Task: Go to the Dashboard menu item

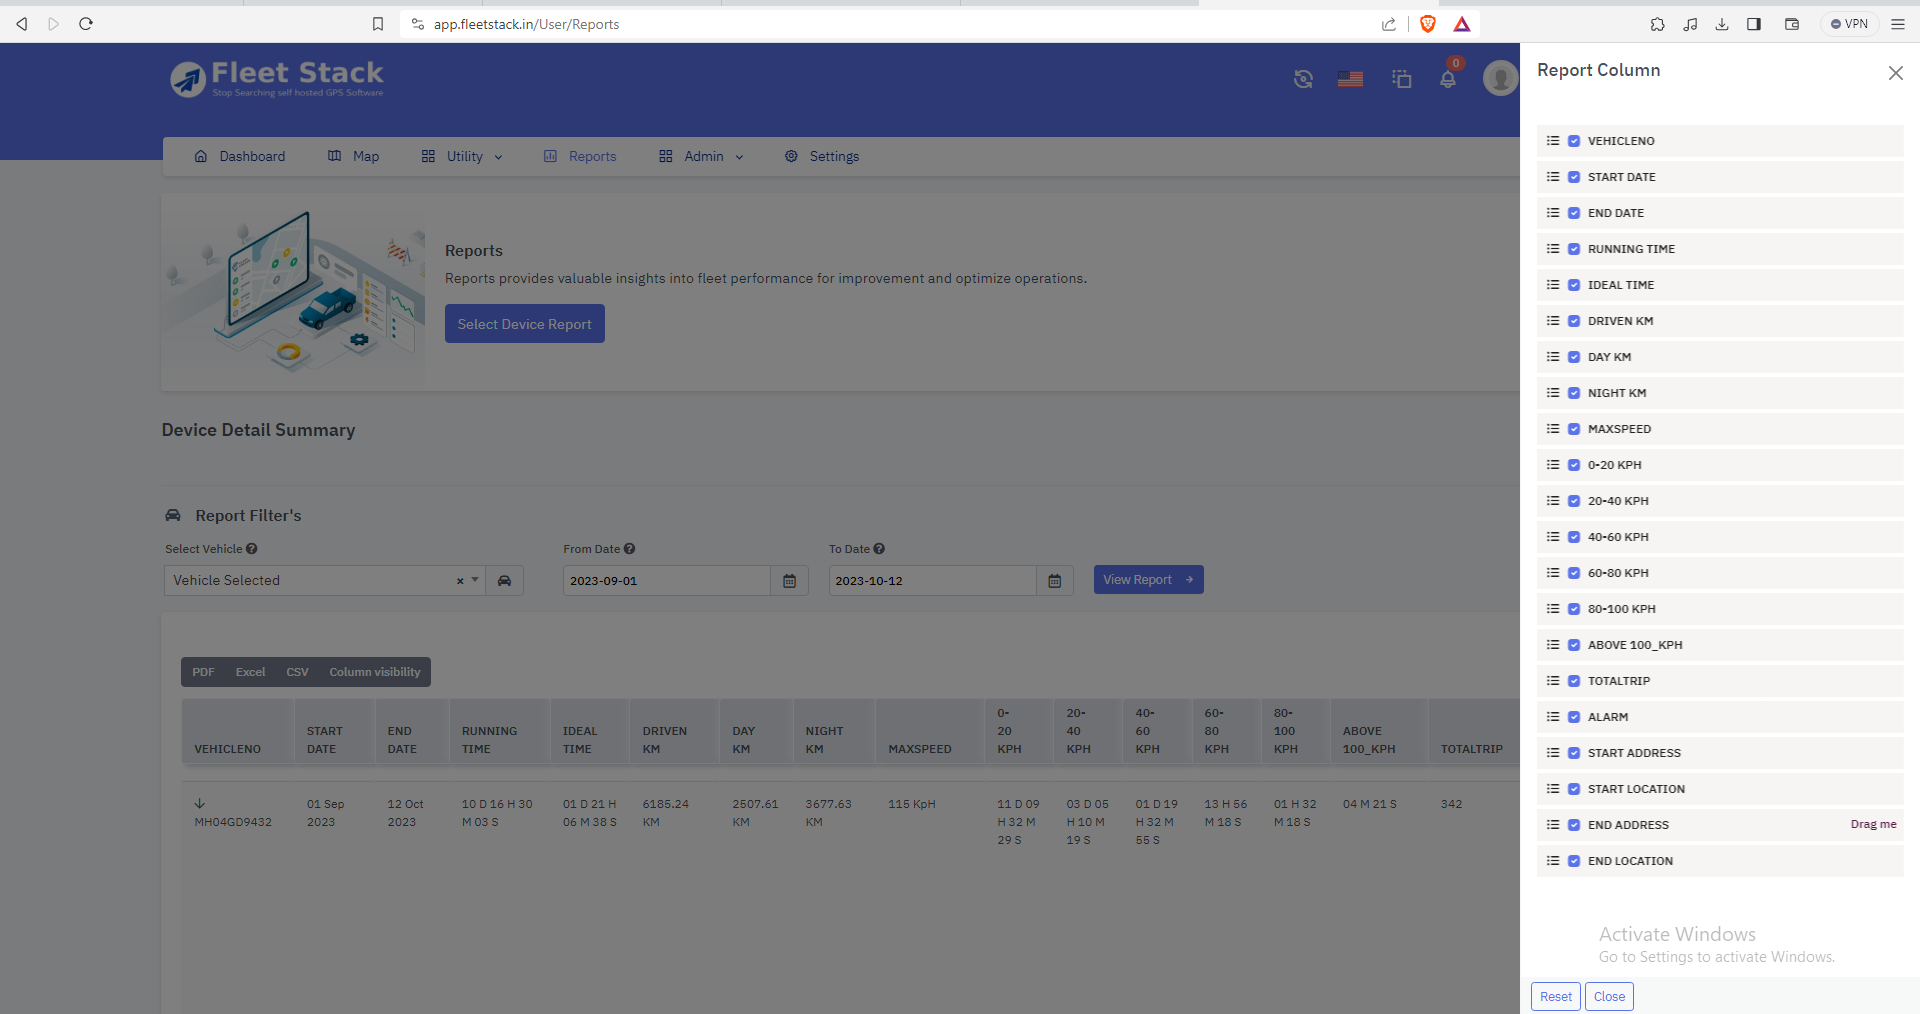Action: [240, 157]
